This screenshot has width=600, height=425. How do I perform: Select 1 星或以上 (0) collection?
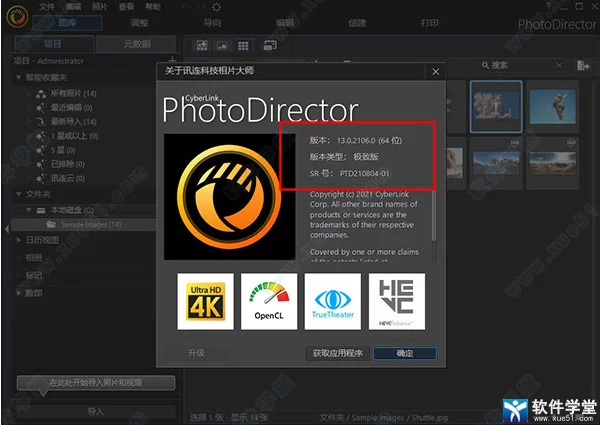[75, 136]
